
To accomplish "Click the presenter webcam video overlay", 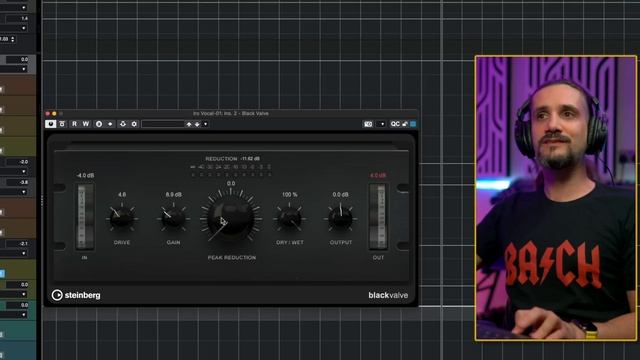I will pyautogui.click(x=556, y=198).
